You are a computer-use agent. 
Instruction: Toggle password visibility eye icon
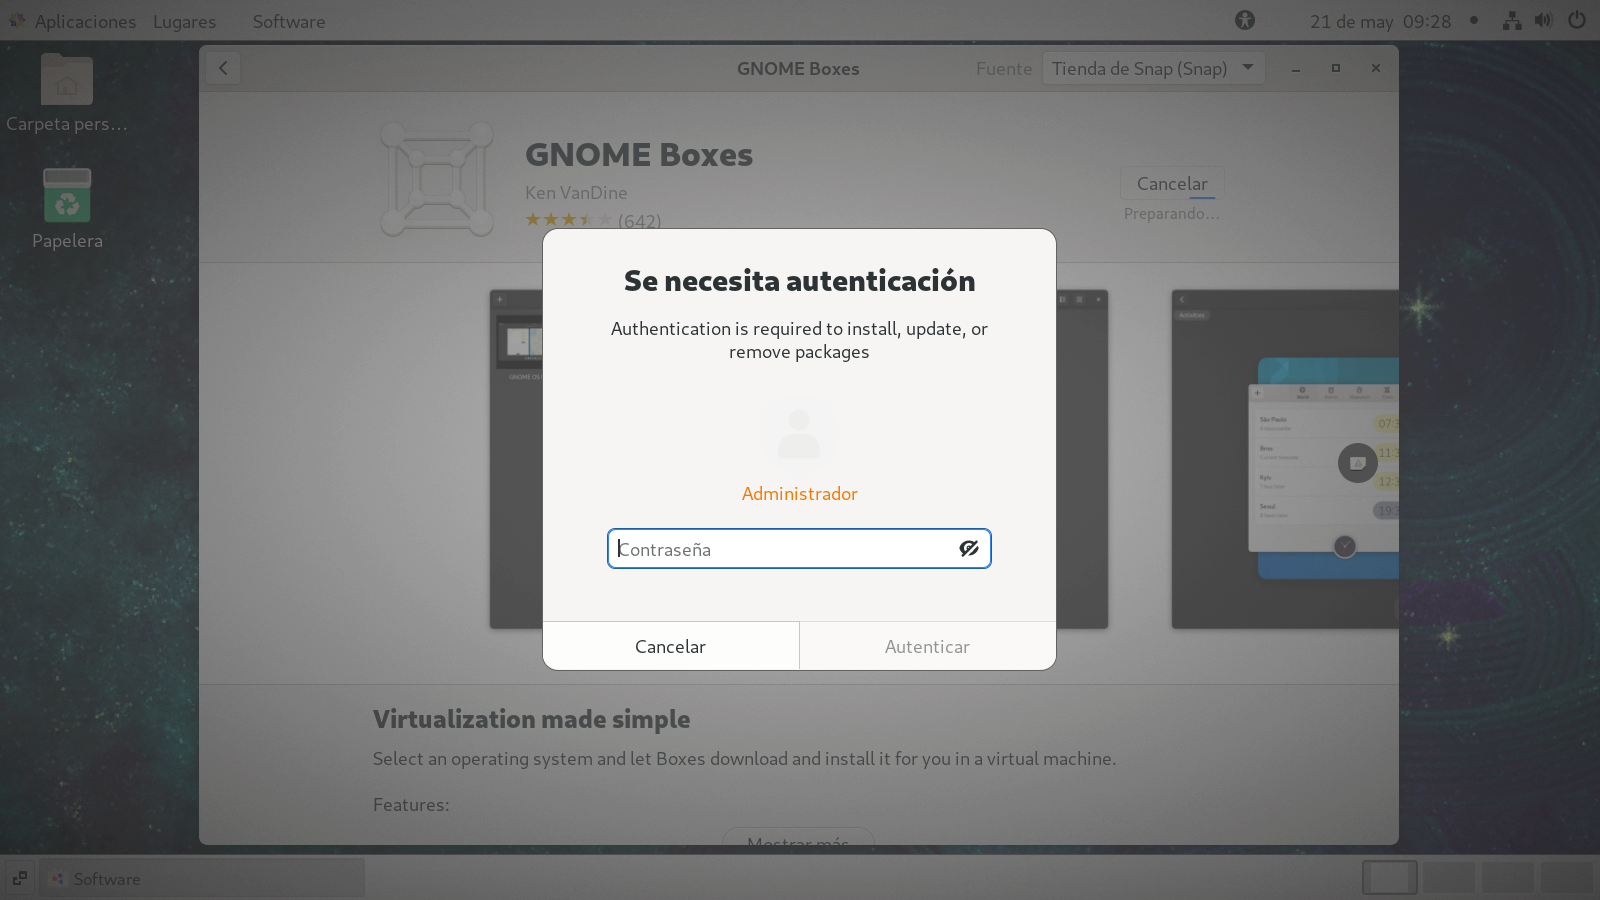coord(968,548)
